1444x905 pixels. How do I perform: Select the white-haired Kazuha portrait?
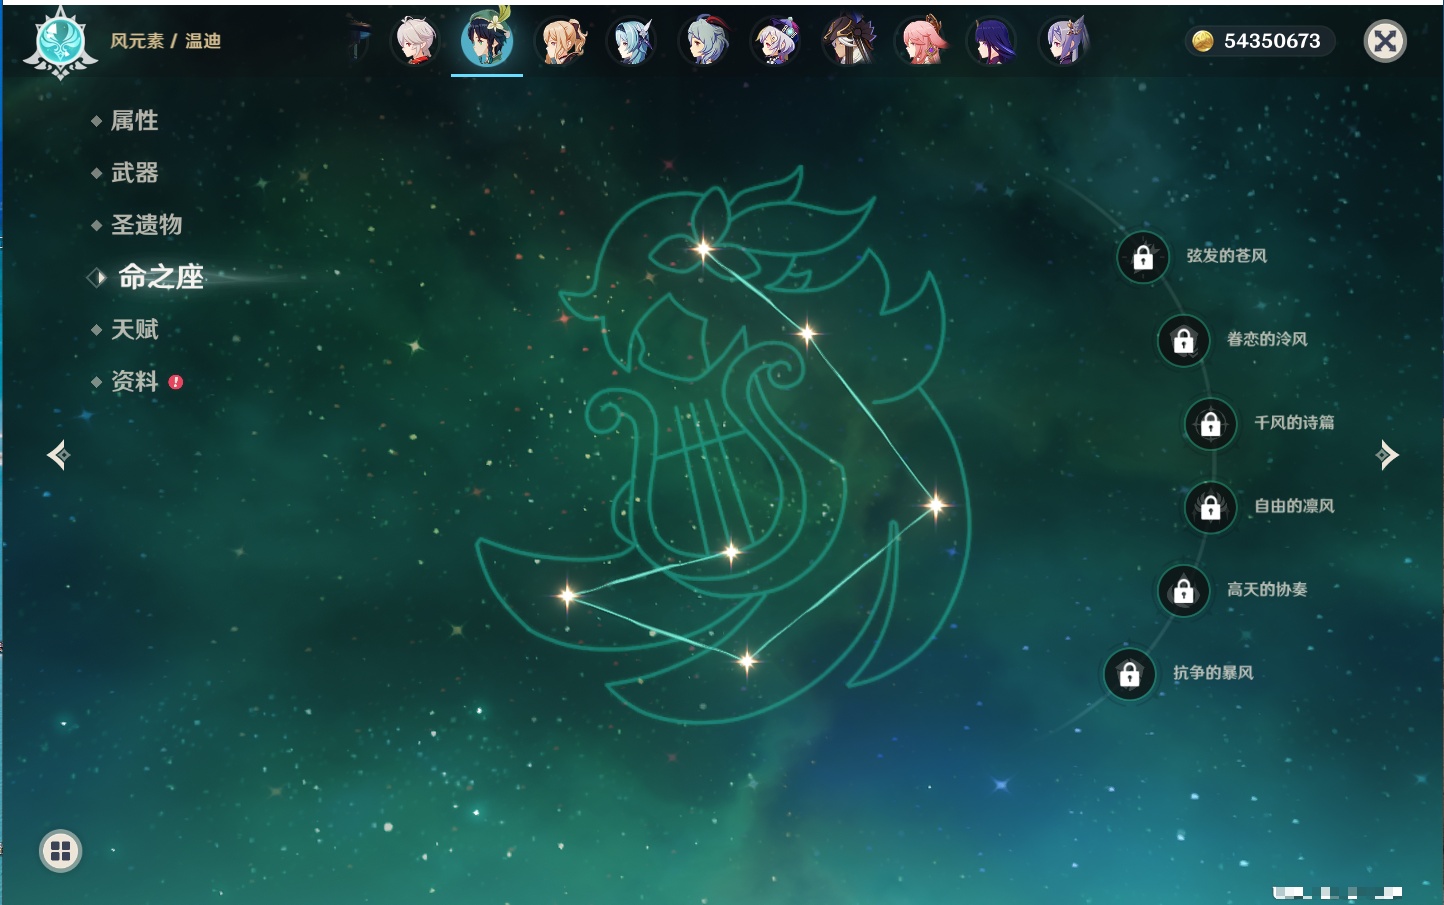coord(415,41)
